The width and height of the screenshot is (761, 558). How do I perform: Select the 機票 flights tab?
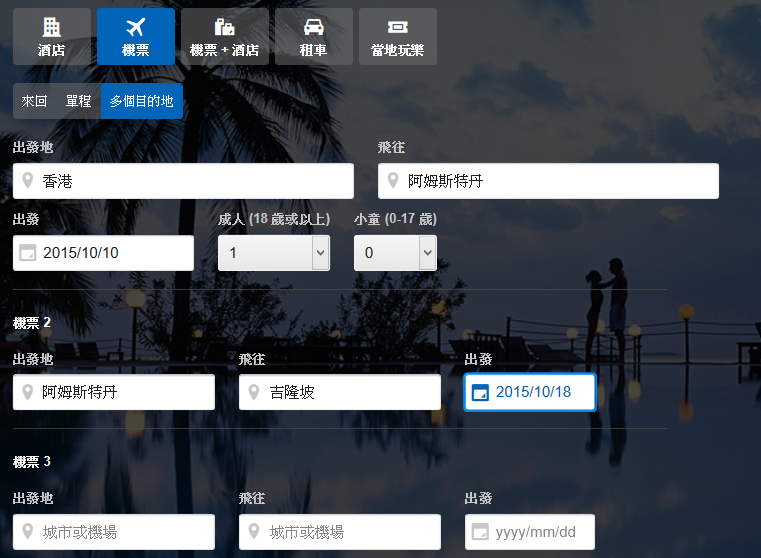pos(136,36)
